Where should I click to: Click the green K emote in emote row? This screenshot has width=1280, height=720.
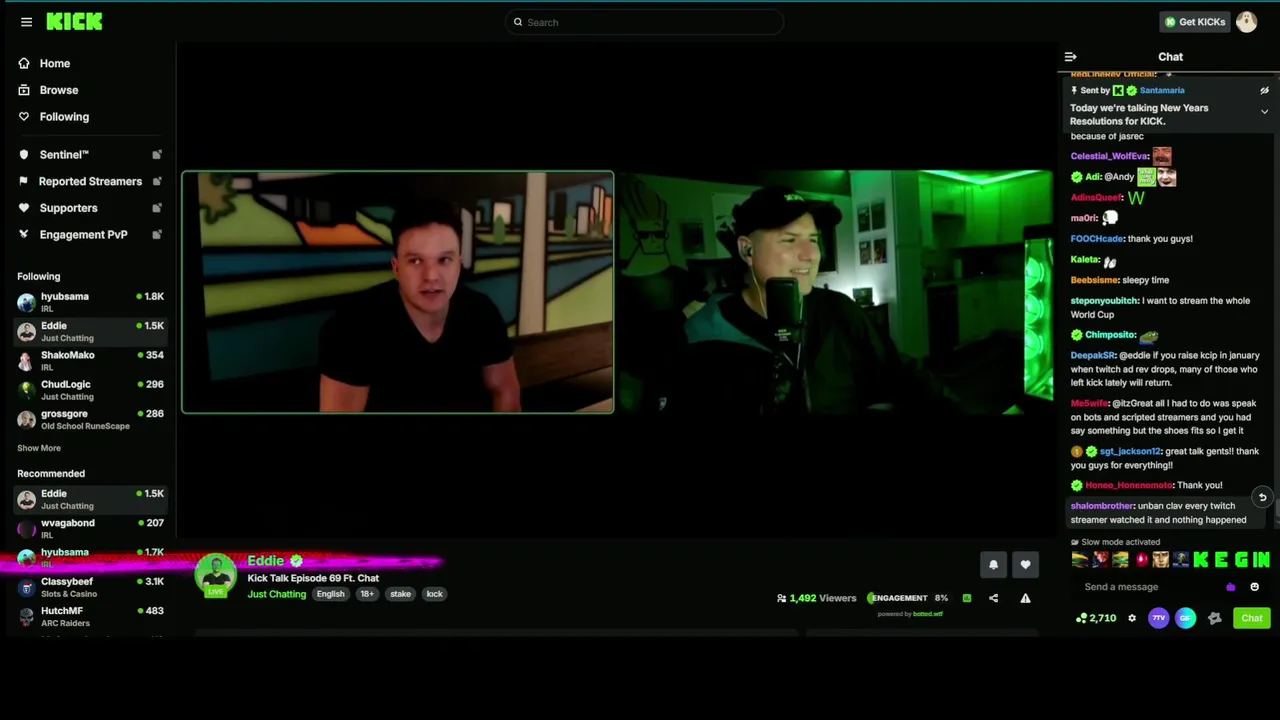1201,560
